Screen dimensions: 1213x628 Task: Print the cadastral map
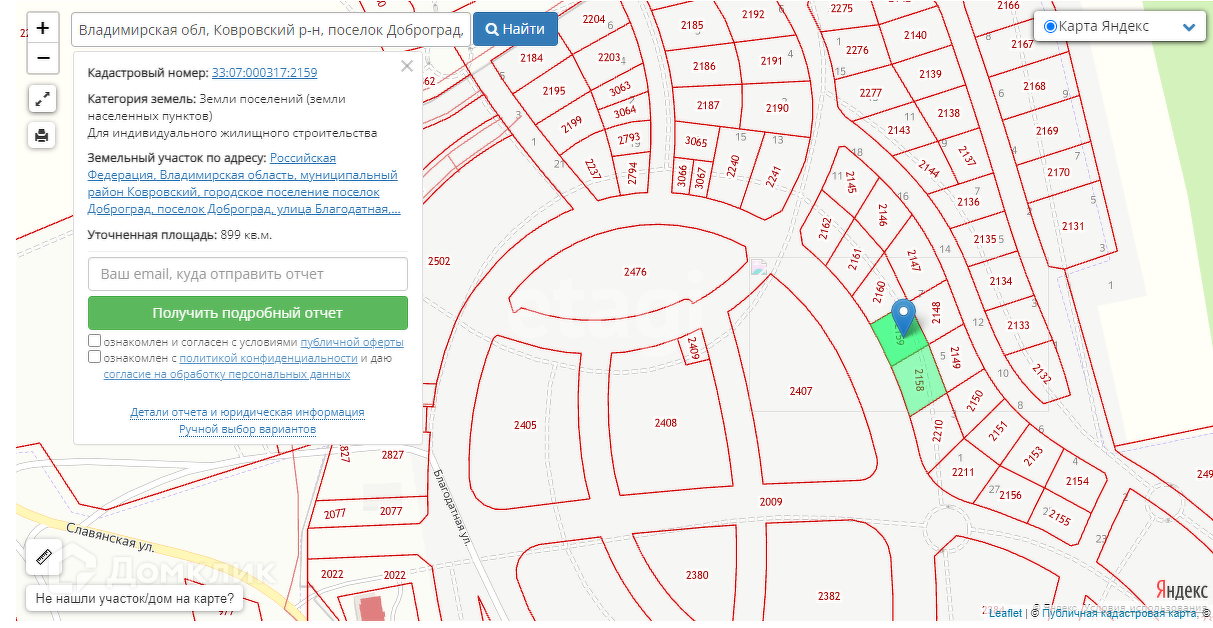42,135
